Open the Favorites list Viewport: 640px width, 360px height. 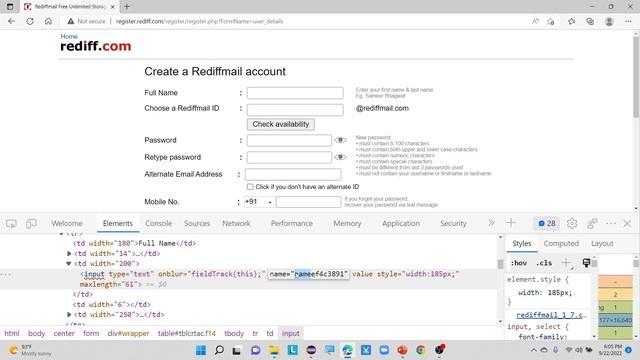(571, 21)
